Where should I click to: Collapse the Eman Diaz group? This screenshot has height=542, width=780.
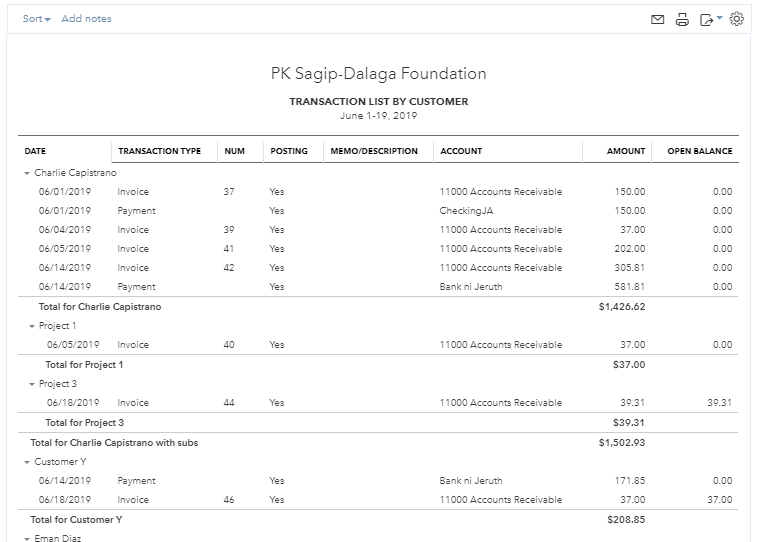pyautogui.click(x=27, y=538)
